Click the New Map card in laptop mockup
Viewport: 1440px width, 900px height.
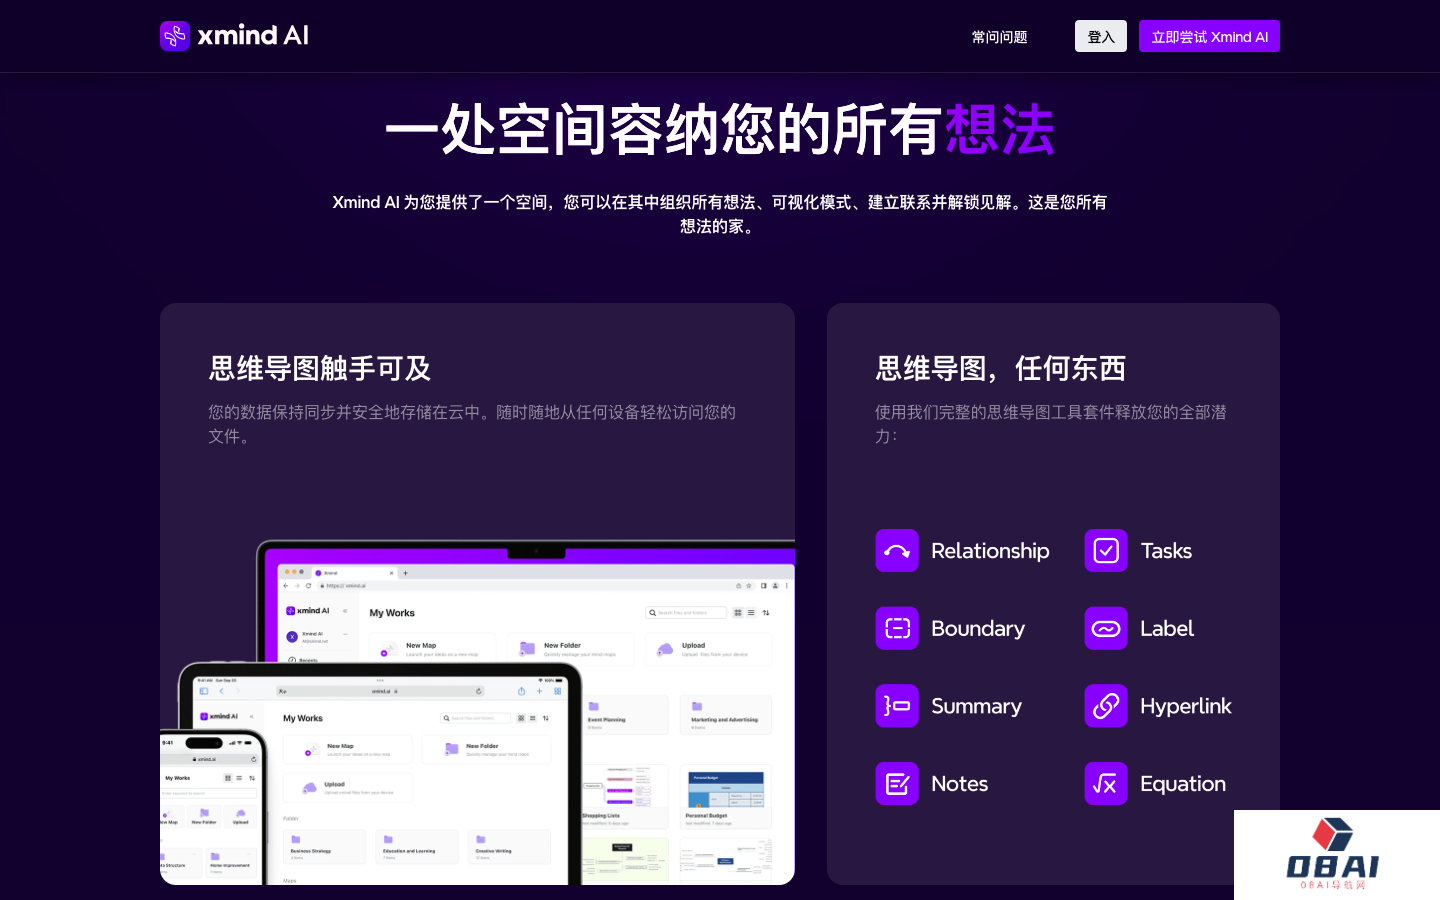[431, 649]
